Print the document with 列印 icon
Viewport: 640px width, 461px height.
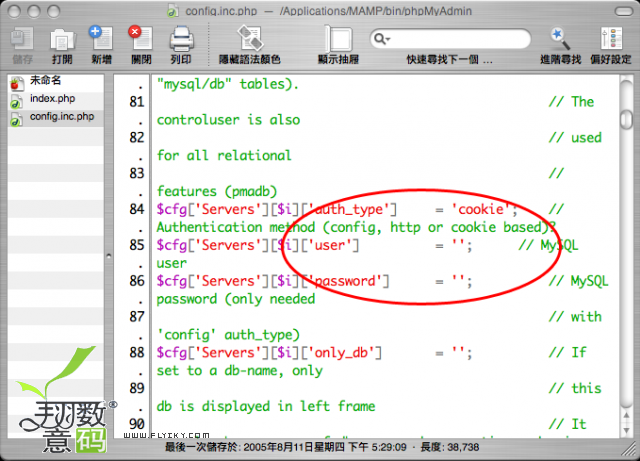tap(181, 39)
